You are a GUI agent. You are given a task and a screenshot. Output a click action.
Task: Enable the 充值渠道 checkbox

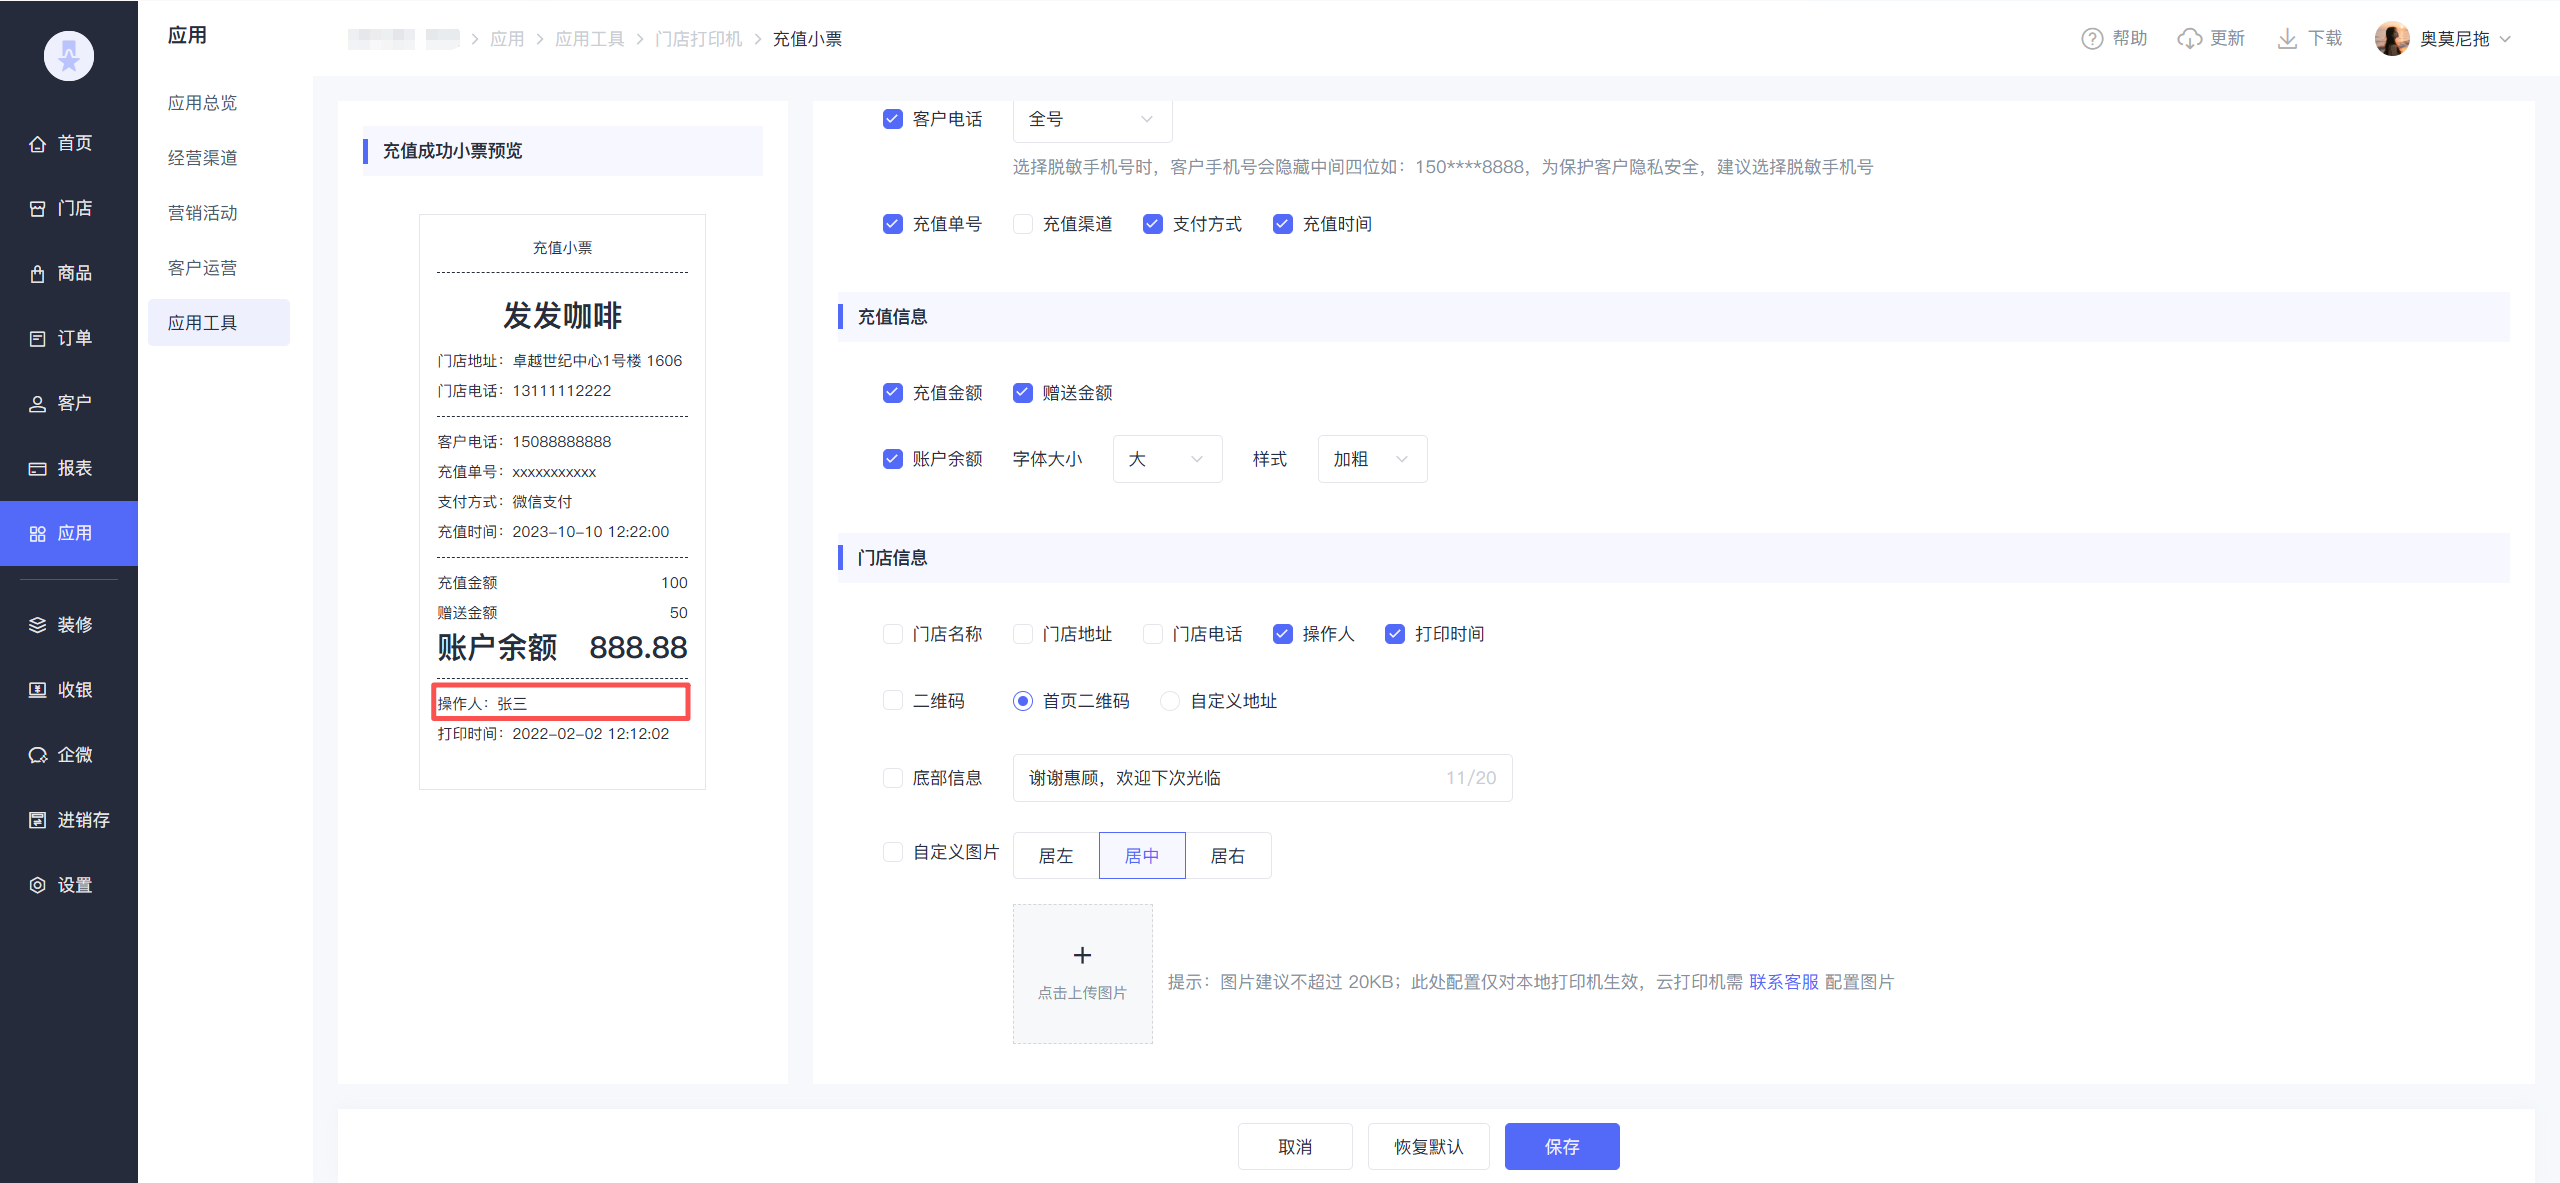1023,224
